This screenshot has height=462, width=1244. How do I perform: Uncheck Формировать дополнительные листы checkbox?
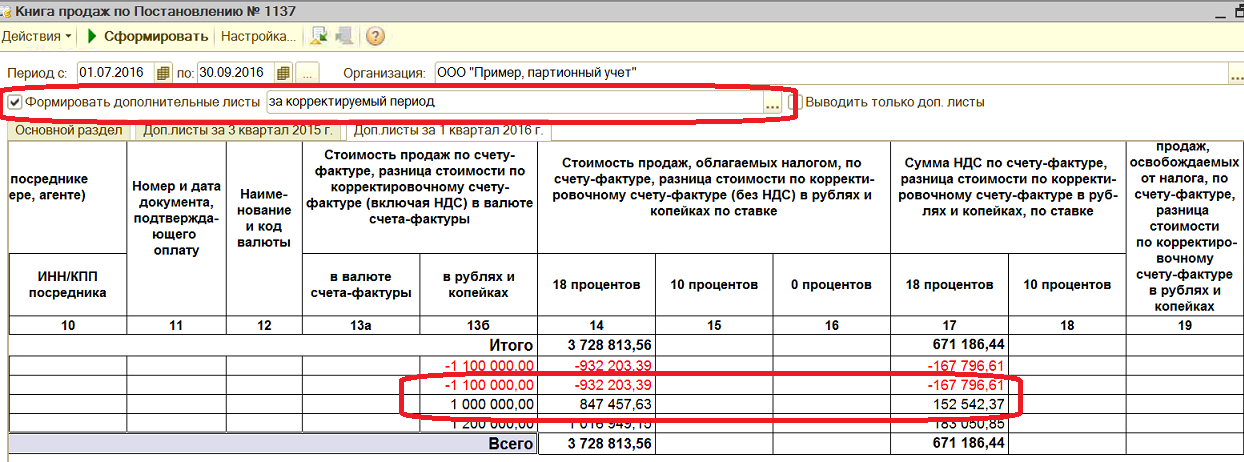15,102
